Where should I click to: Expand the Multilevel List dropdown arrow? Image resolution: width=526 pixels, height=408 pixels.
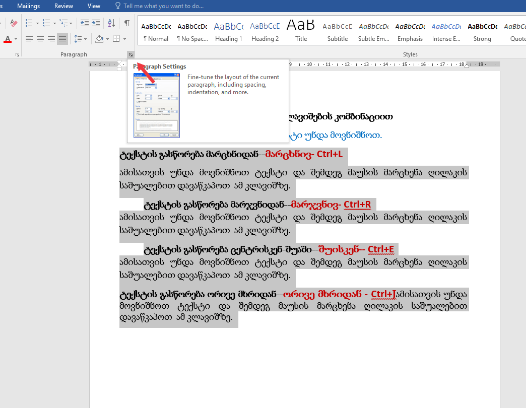point(71,23)
